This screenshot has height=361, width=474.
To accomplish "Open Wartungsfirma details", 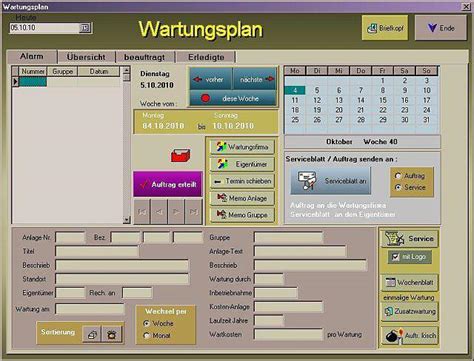I will [242, 147].
